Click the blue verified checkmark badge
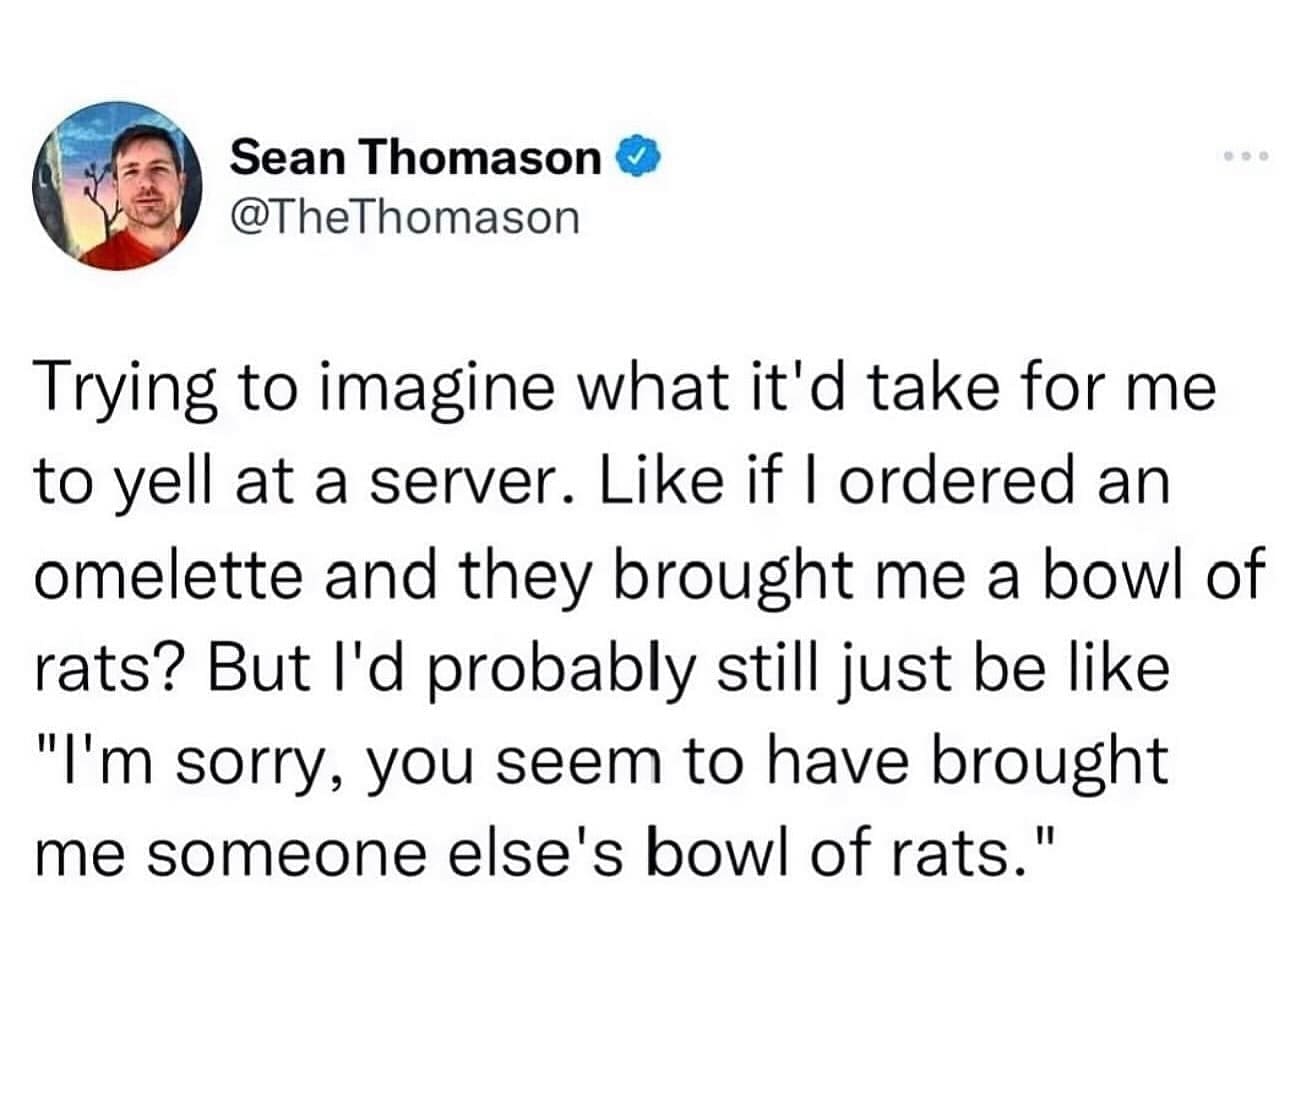 click(641, 156)
